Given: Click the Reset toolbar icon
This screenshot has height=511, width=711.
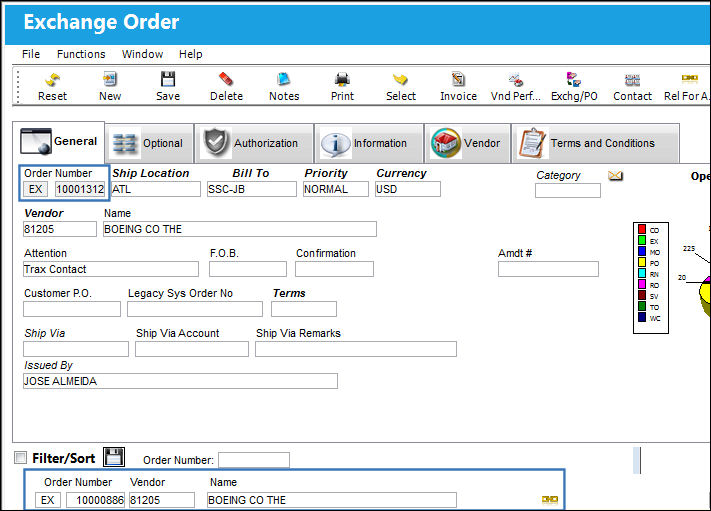Looking at the screenshot, I should point(53,86).
